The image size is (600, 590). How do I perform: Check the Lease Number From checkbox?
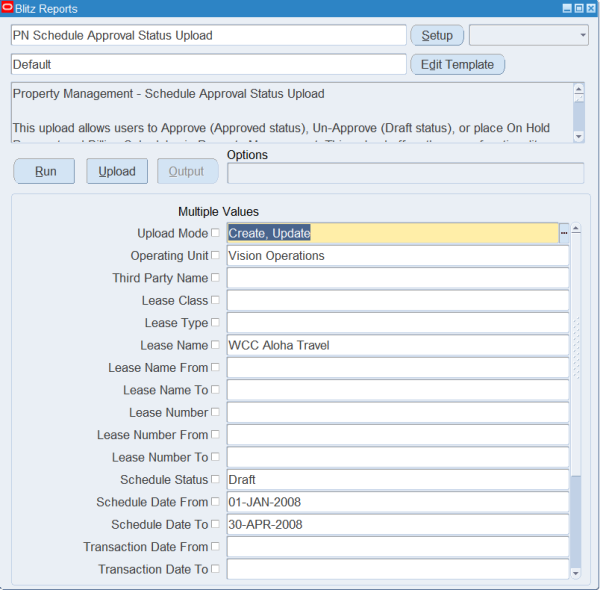pyautogui.click(x=215, y=434)
